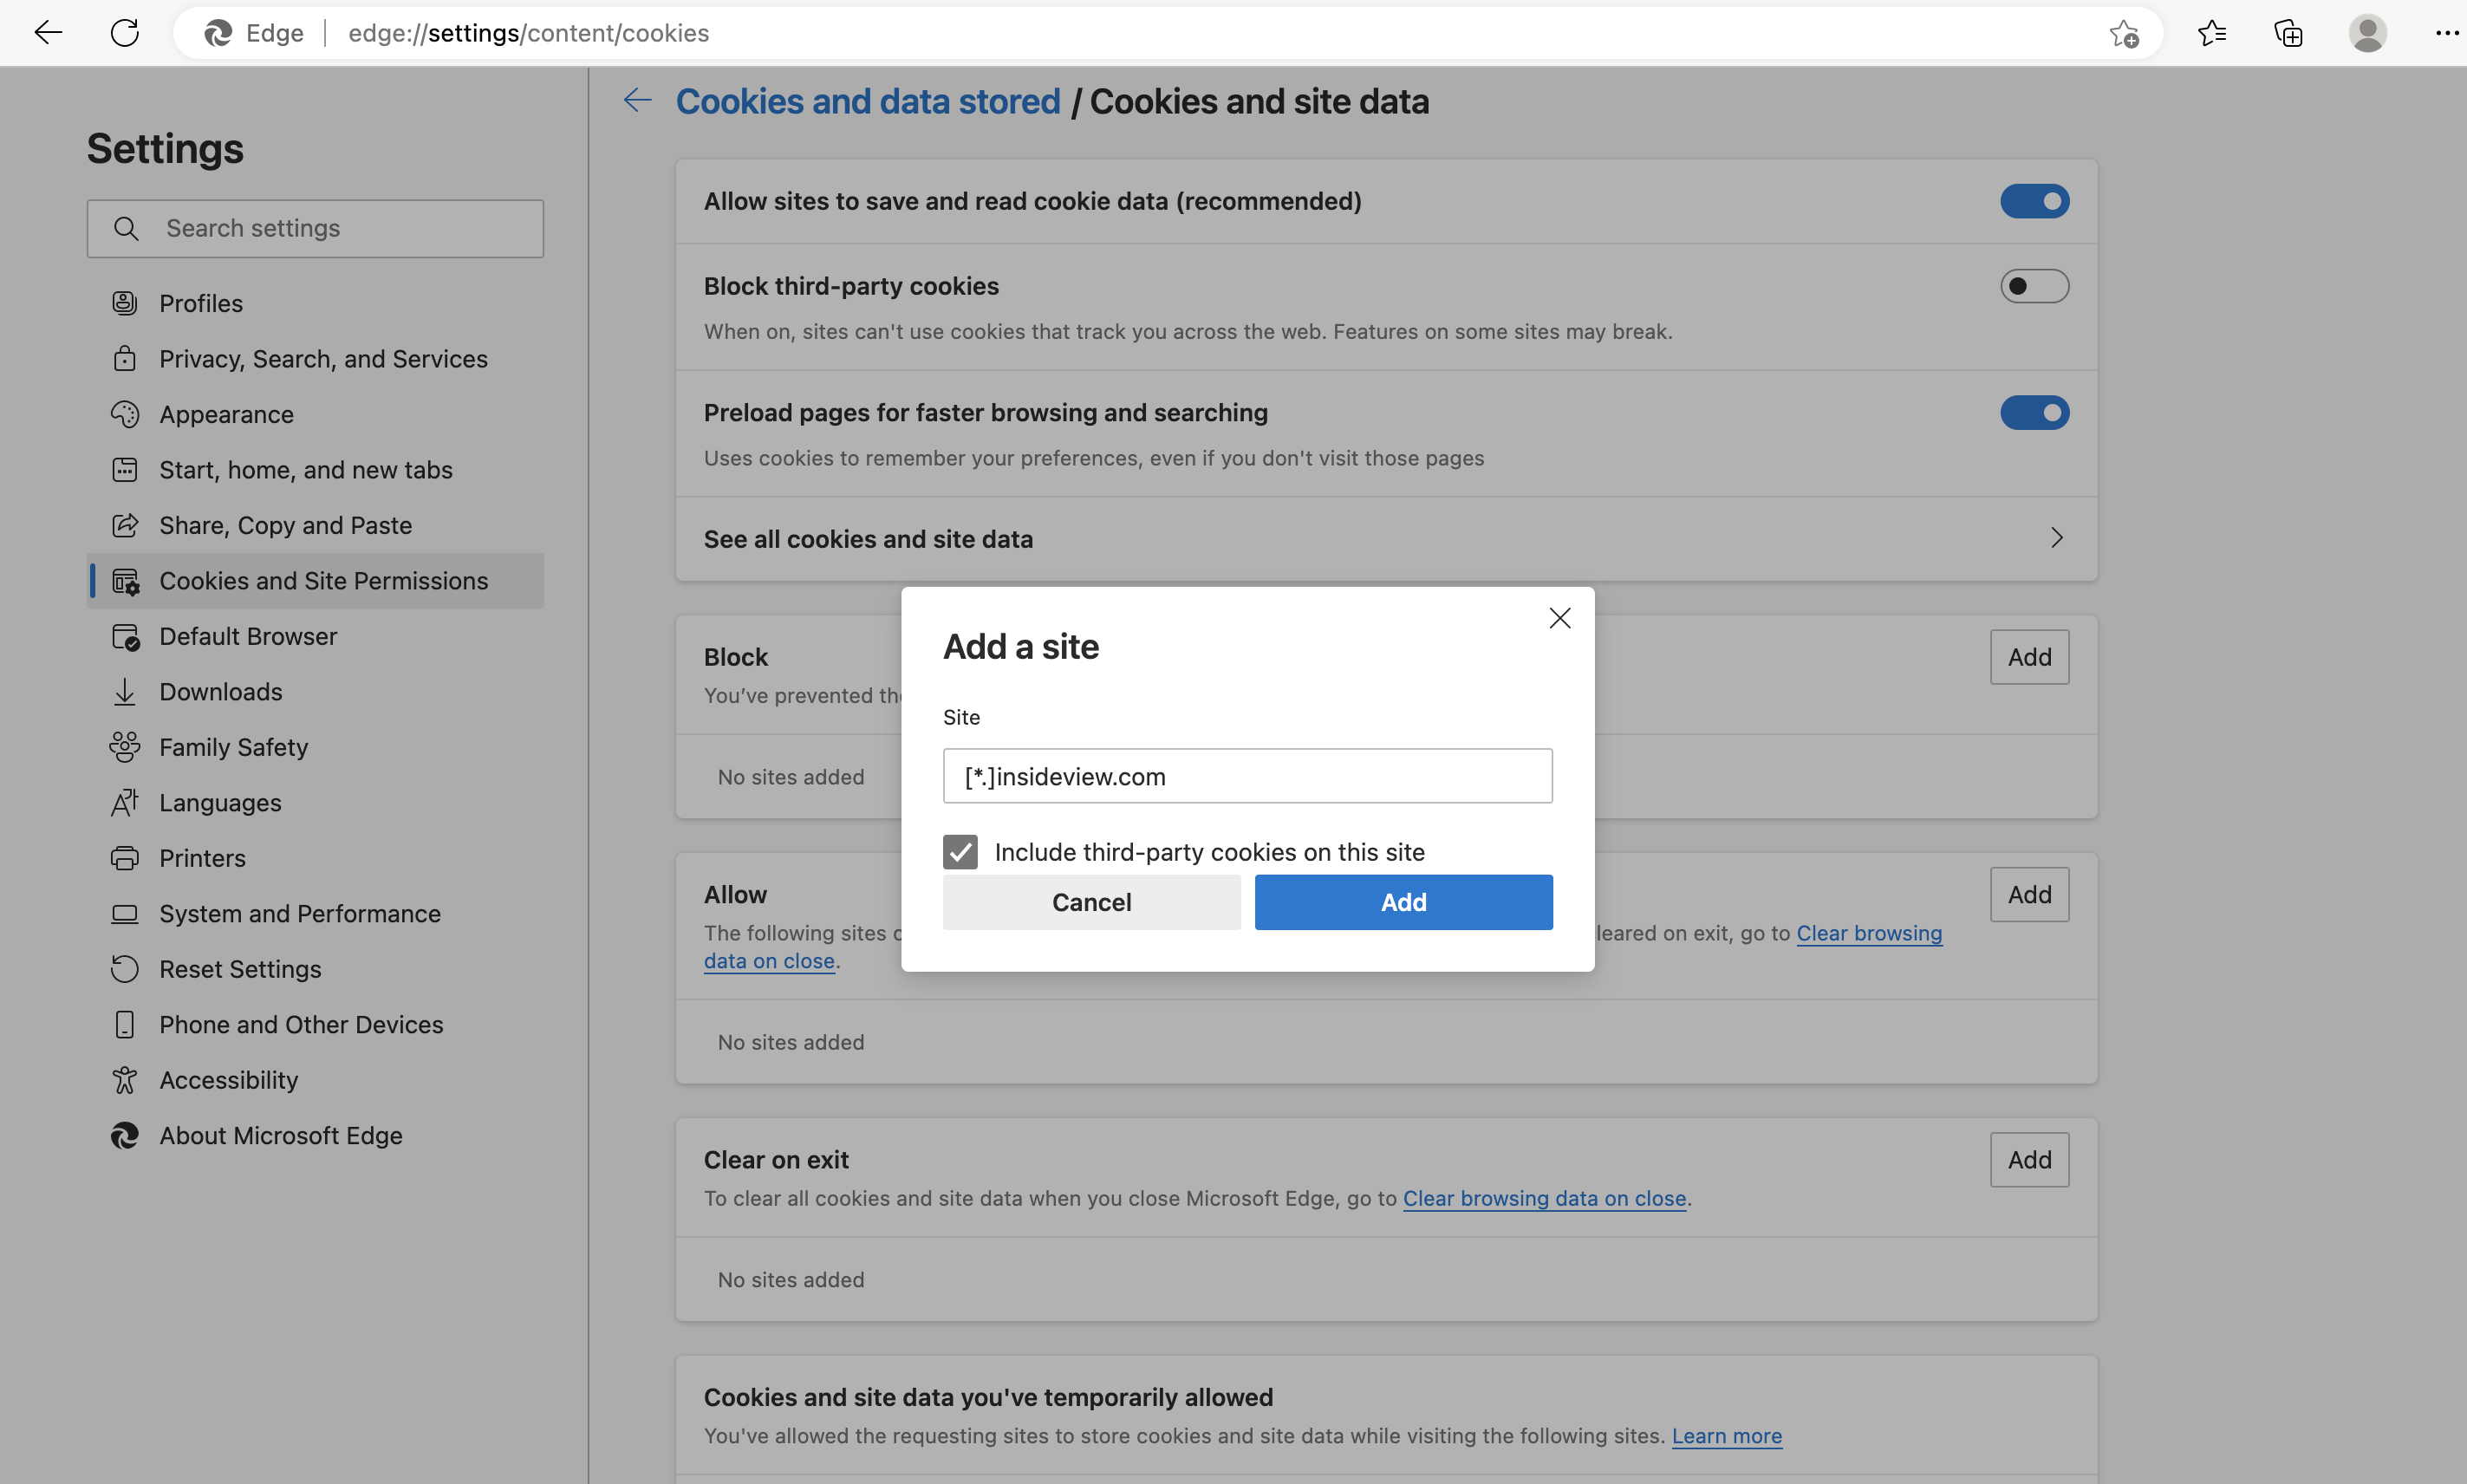This screenshot has width=2467, height=1484.
Task: Open the Favorites list icon
Action: click(x=2212, y=33)
